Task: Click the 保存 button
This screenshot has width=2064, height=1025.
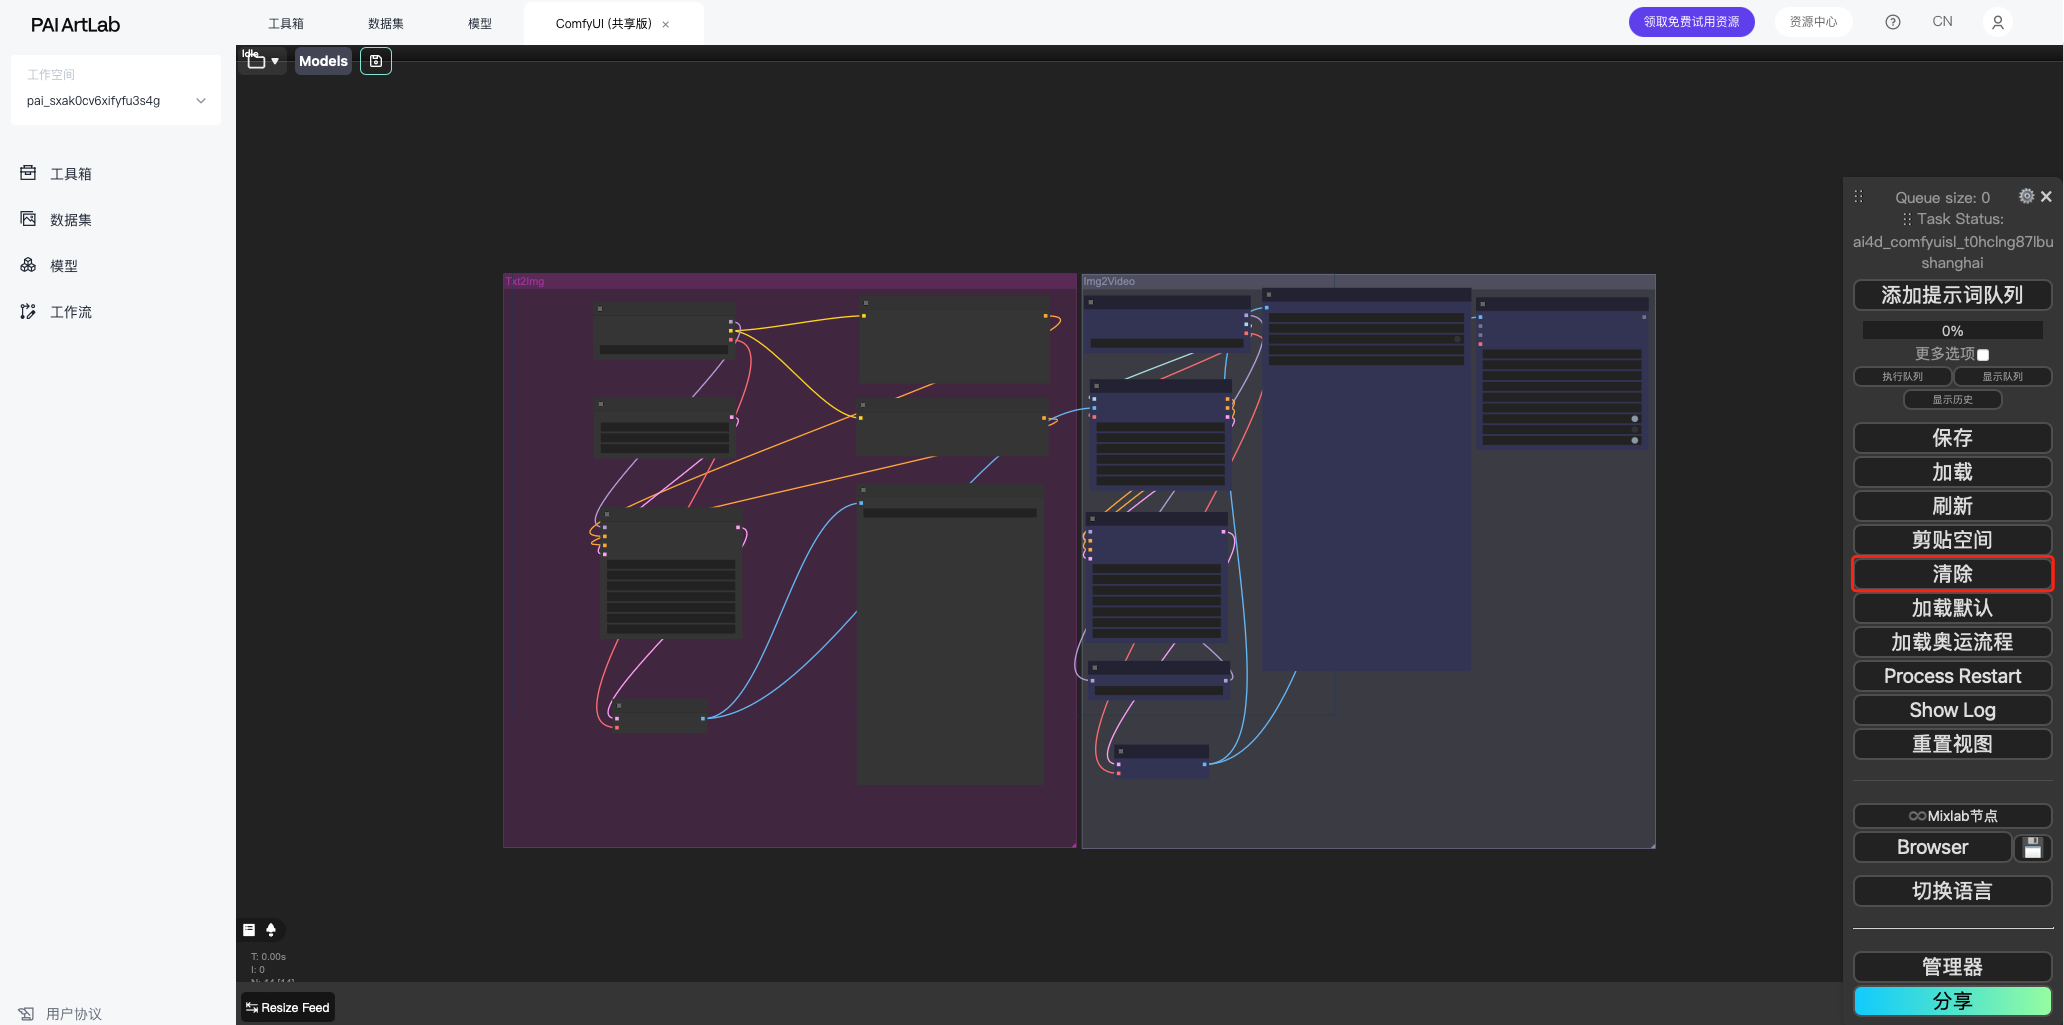Action: [1952, 438]
